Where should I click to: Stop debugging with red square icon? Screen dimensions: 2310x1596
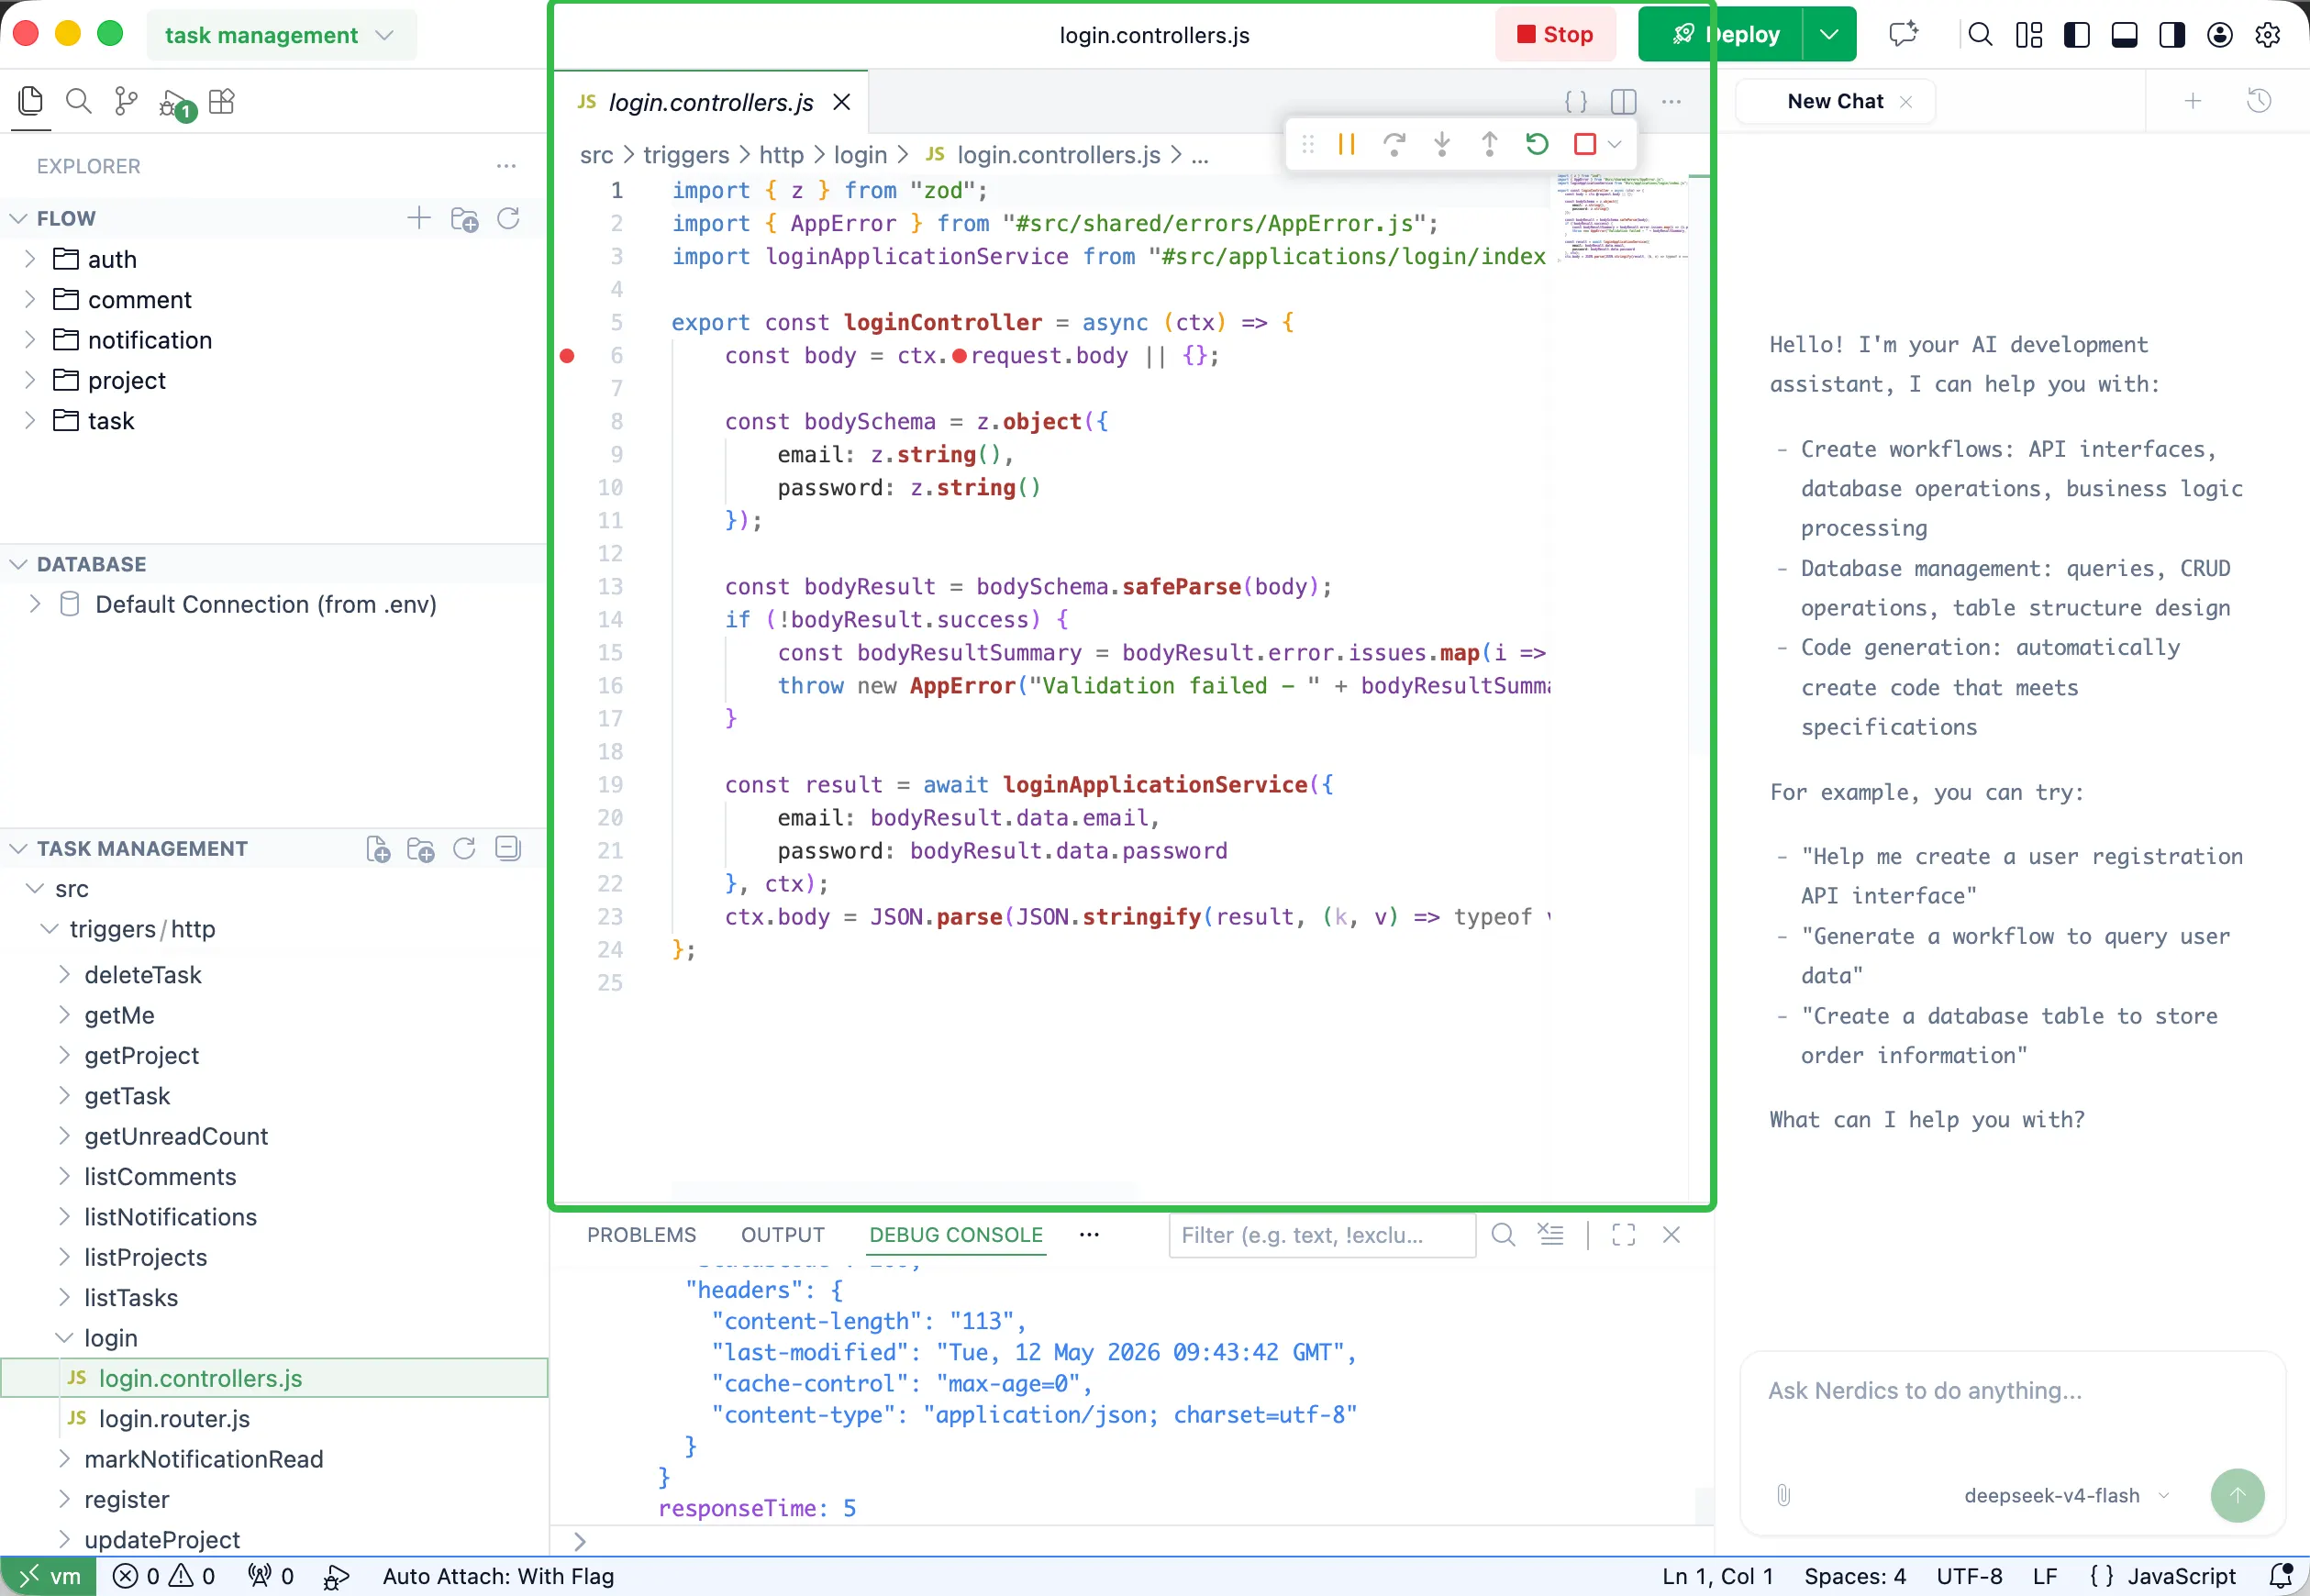(1584, 144)
